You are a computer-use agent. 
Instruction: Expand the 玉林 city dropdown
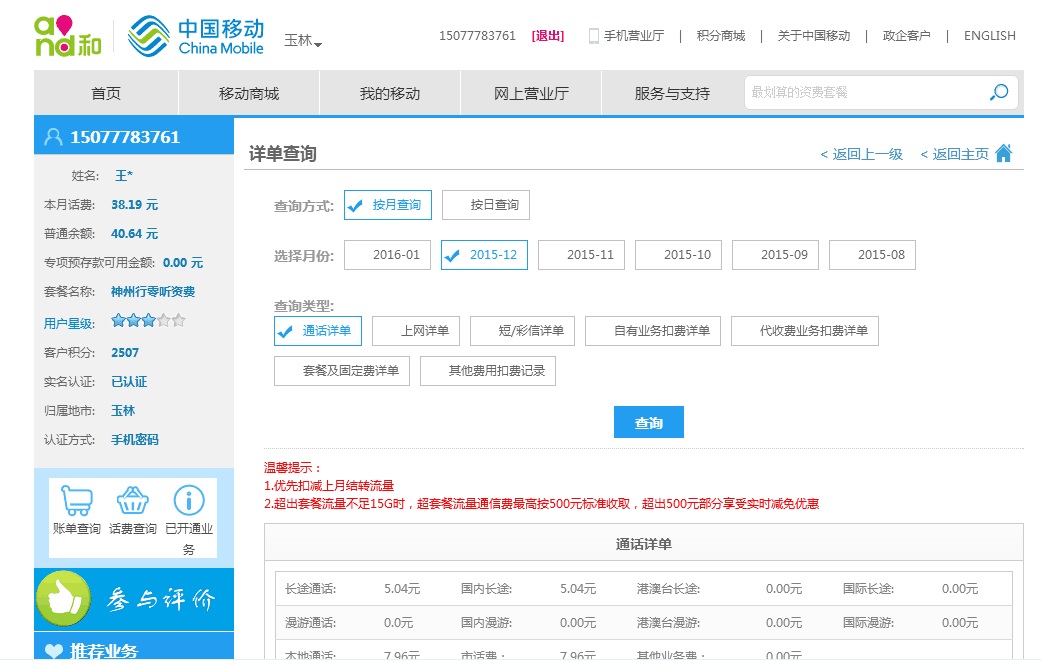[x=303, y=41]
